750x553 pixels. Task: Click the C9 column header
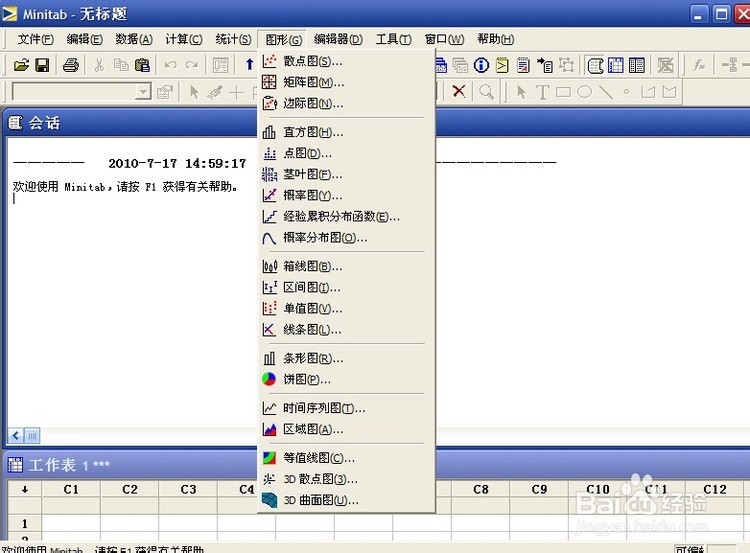[539, 489]
